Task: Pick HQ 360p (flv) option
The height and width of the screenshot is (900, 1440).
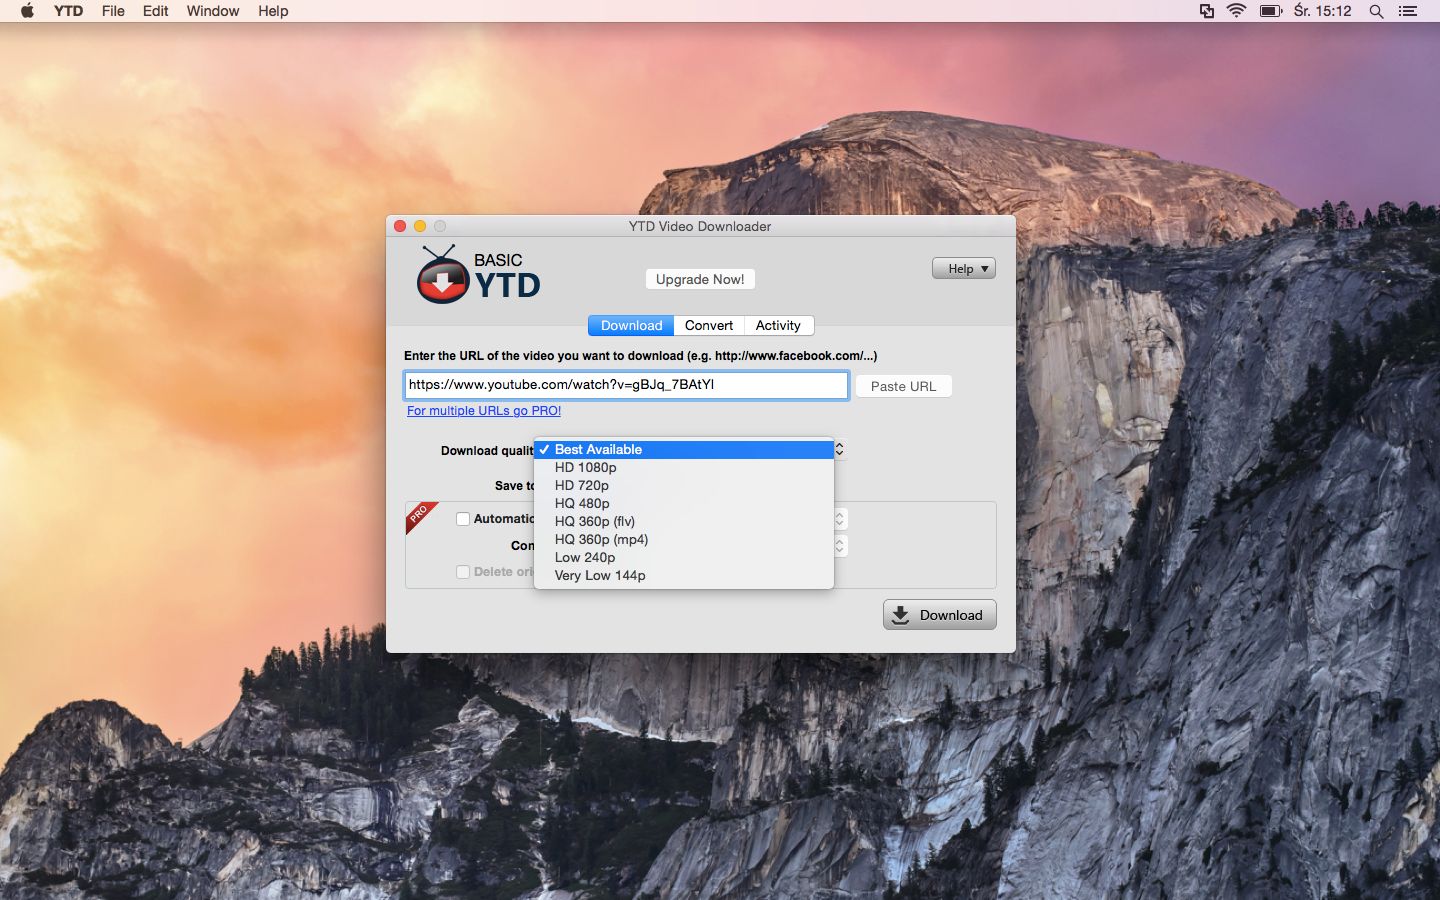Action: click(684, 521)
